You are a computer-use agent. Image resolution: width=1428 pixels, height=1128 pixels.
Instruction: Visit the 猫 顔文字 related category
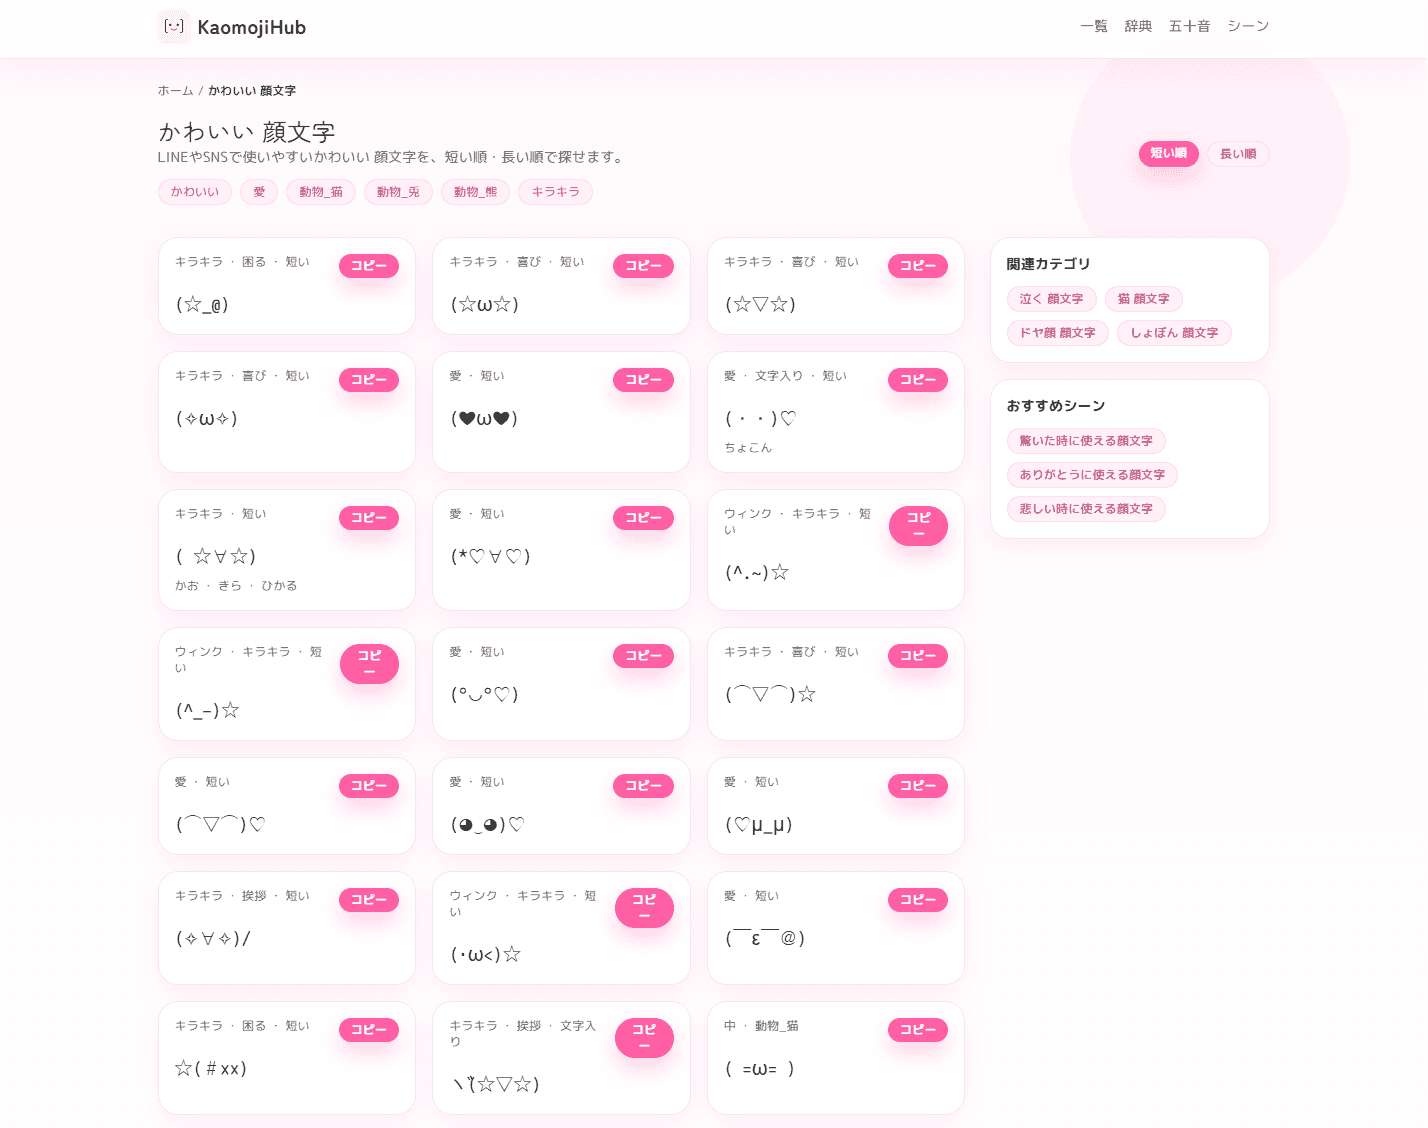[x=1143, y=299]
